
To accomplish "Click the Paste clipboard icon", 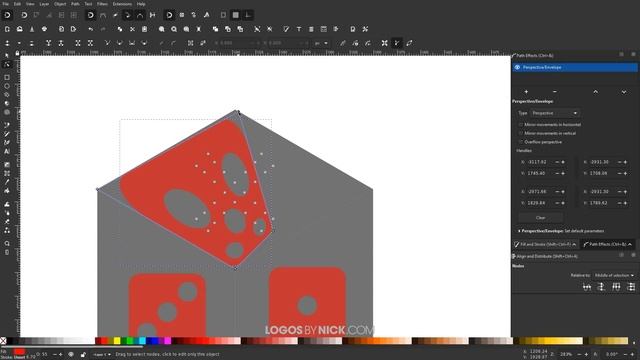I will 144,29.
